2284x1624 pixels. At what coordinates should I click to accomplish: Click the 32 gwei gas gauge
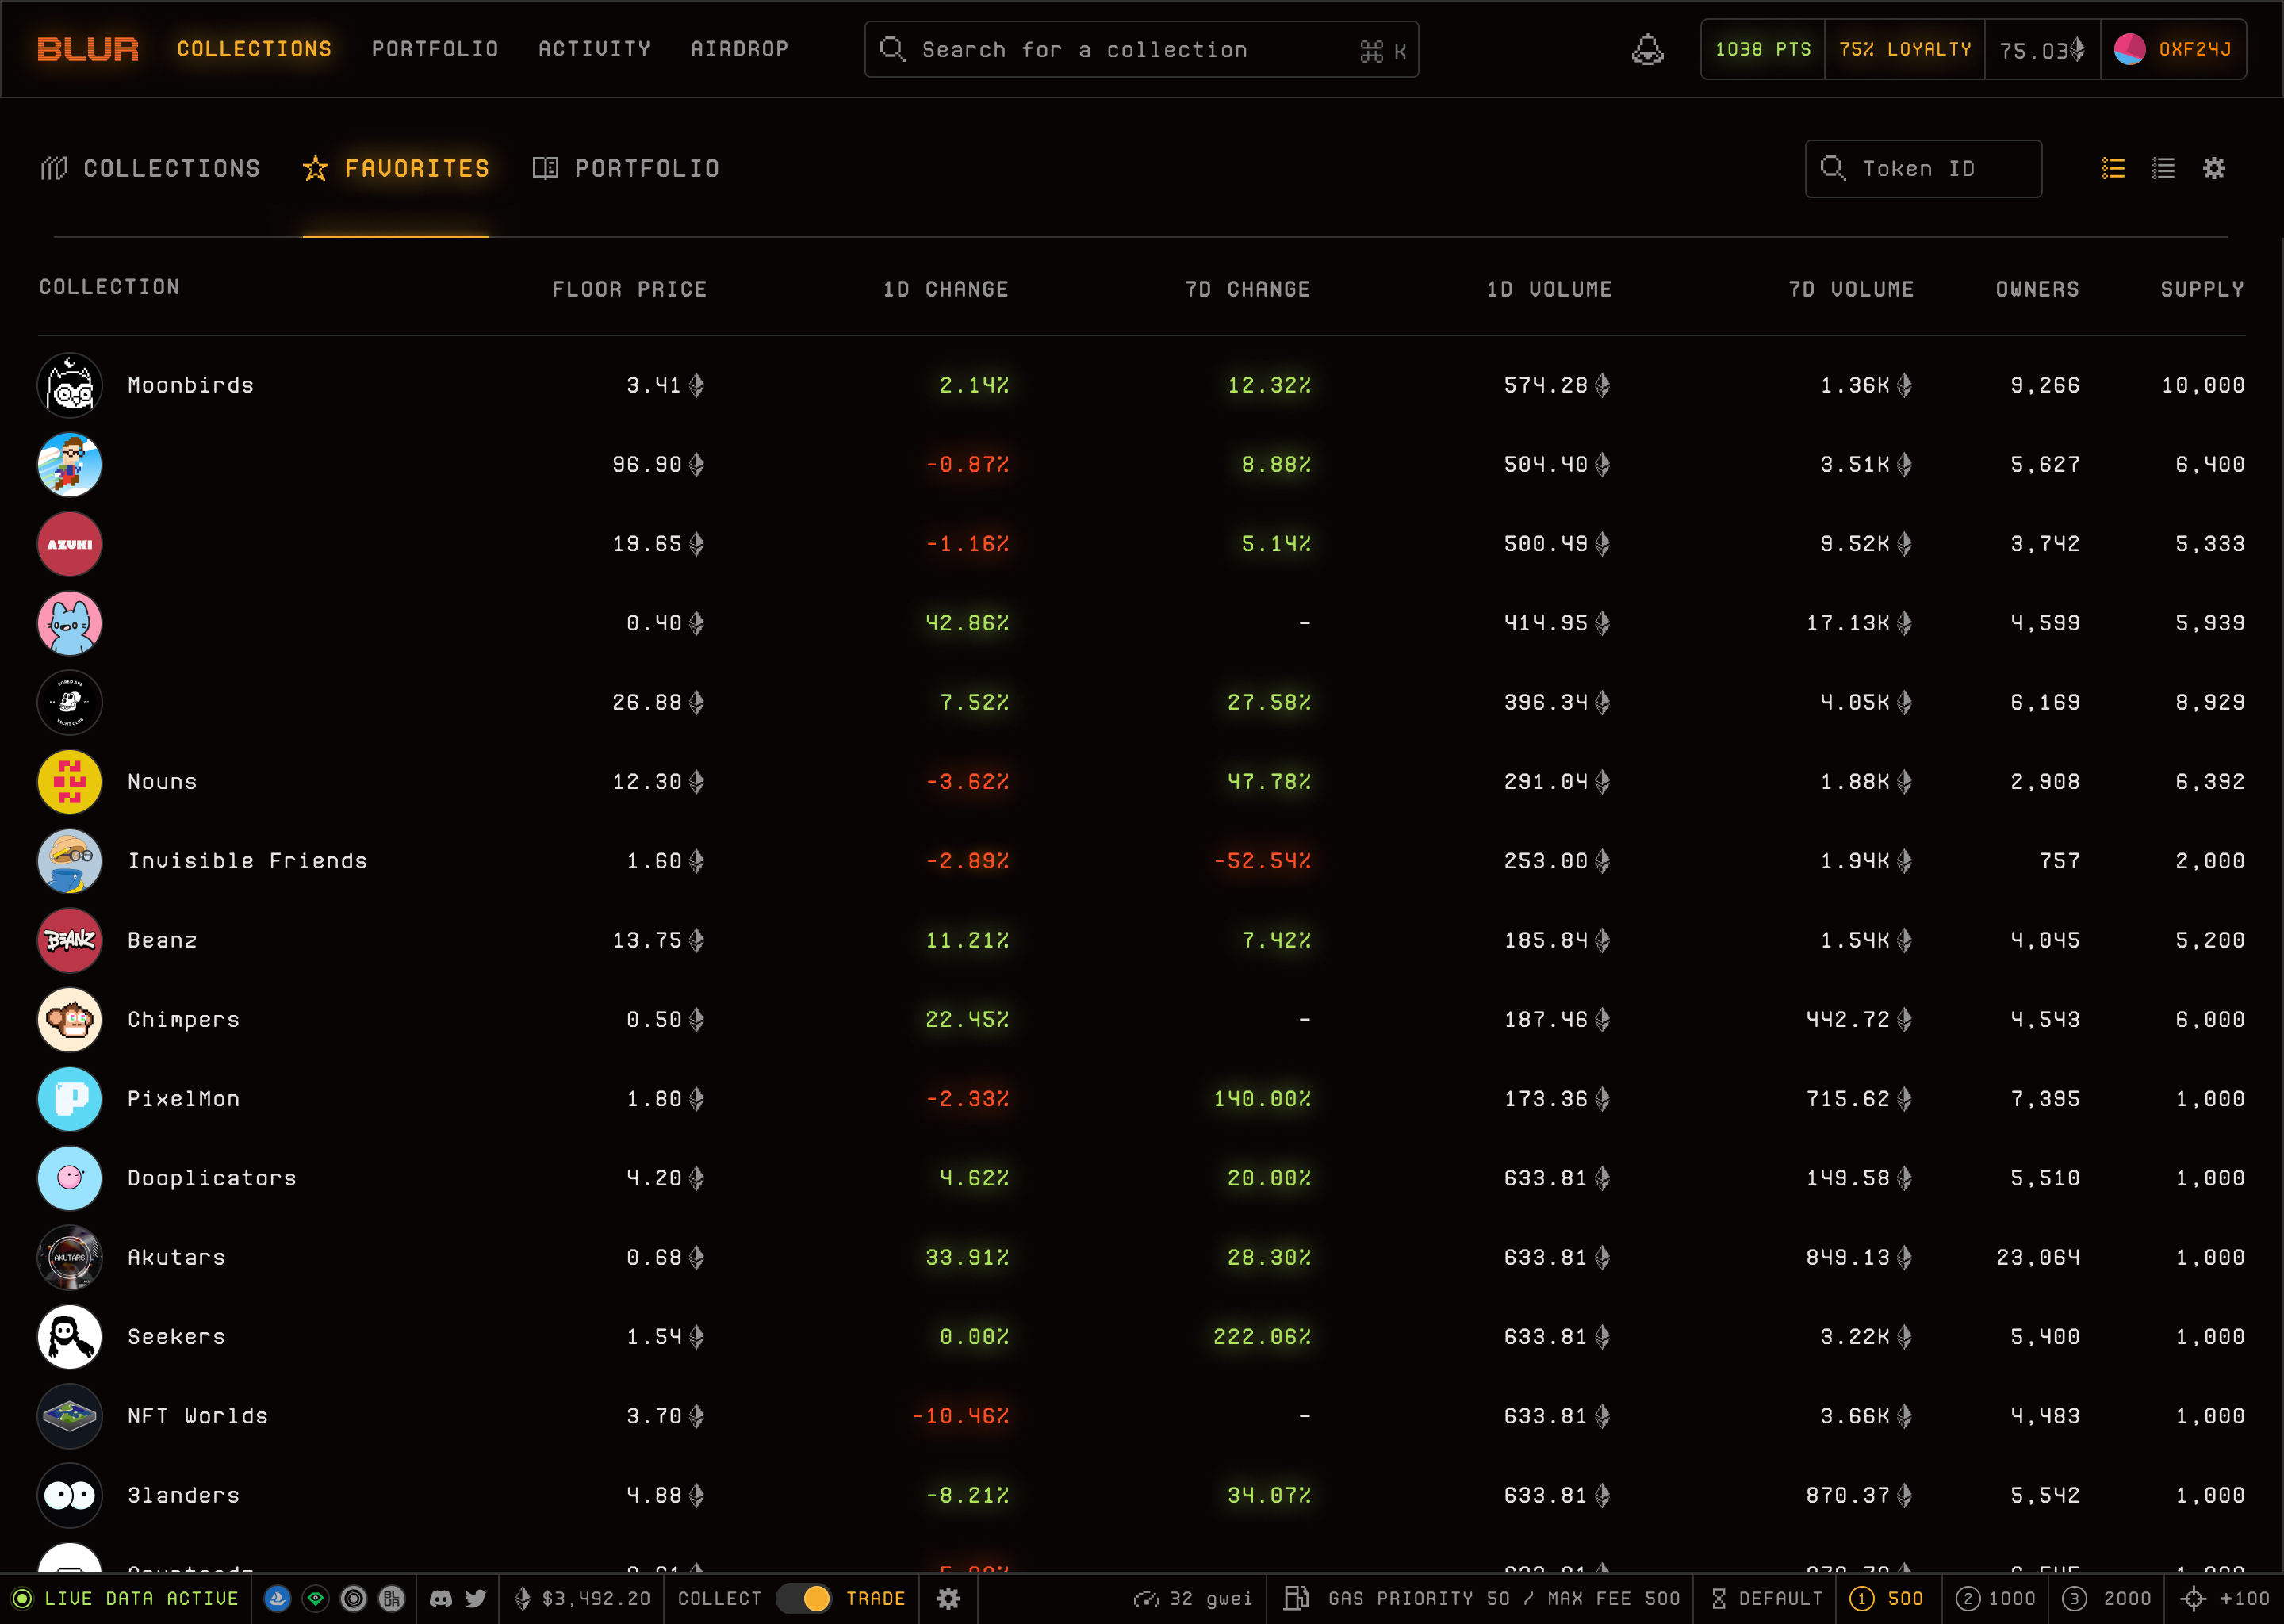[x=1193, y=1598]
